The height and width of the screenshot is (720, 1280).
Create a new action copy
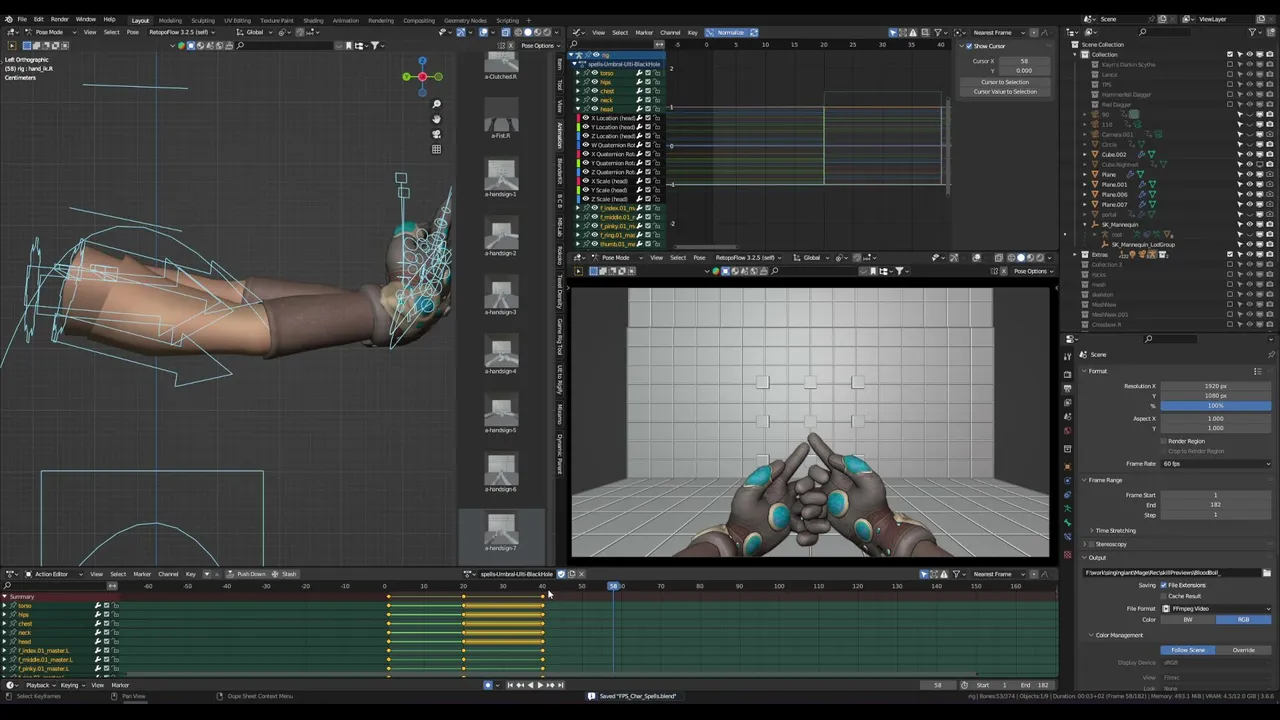(571, 574)
